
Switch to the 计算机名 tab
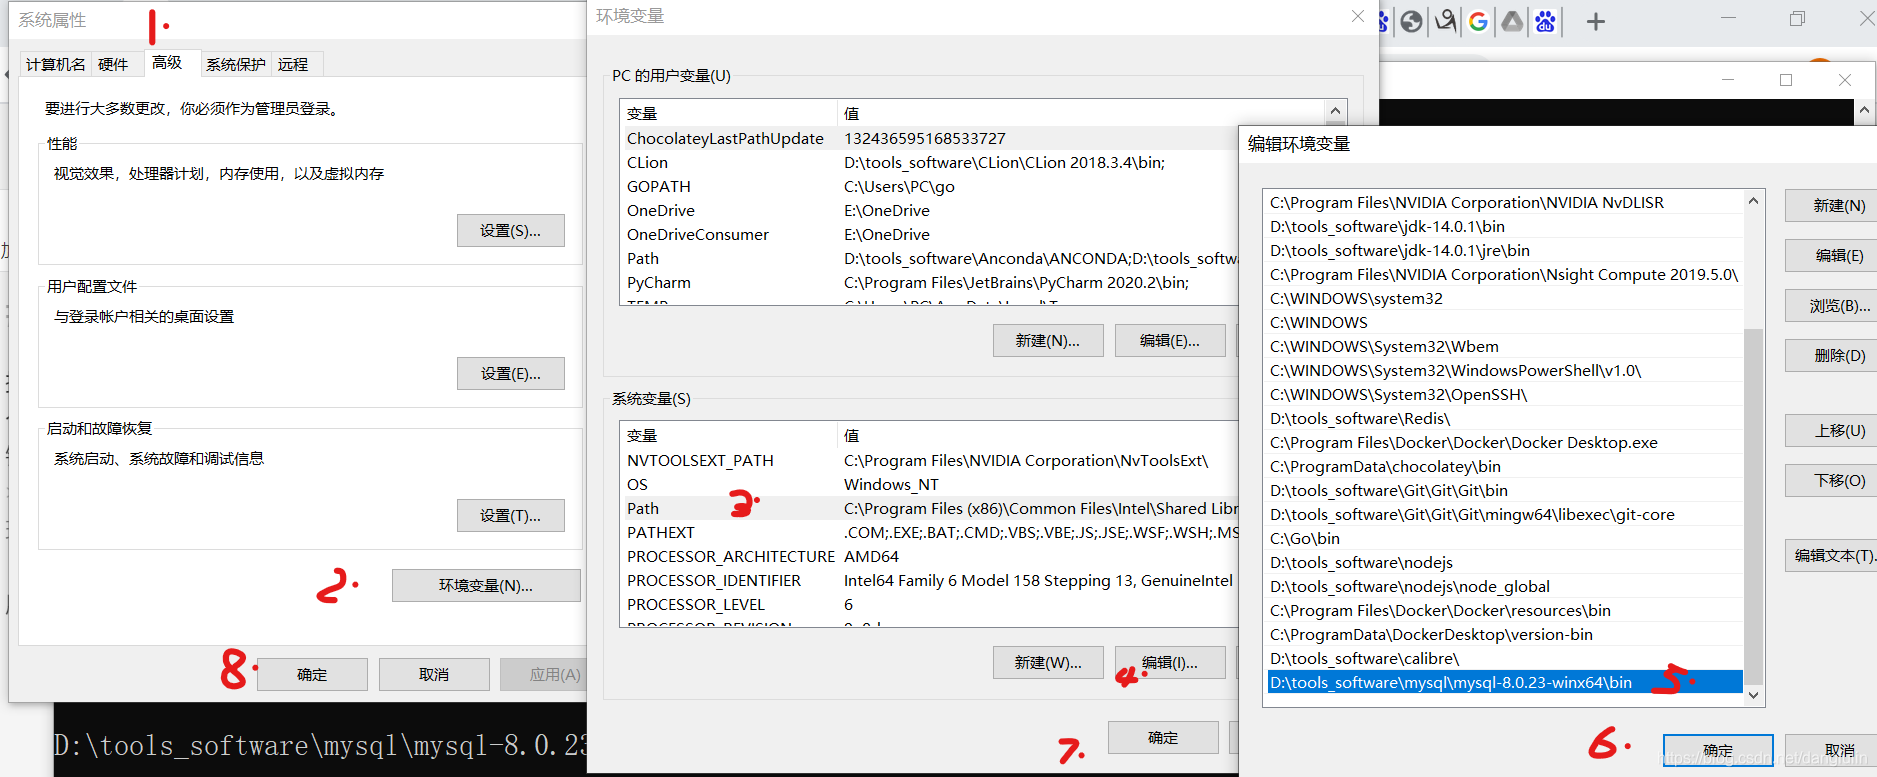(x=56, y=64)
